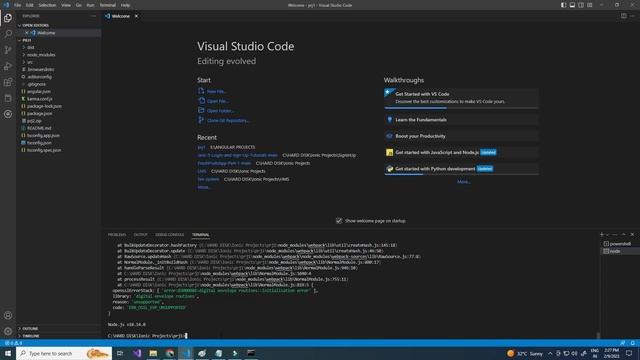This screenshot has height=360, width=640.
Task: Open the Explorer view in activity bar
Action: click(x=8, y=18)
